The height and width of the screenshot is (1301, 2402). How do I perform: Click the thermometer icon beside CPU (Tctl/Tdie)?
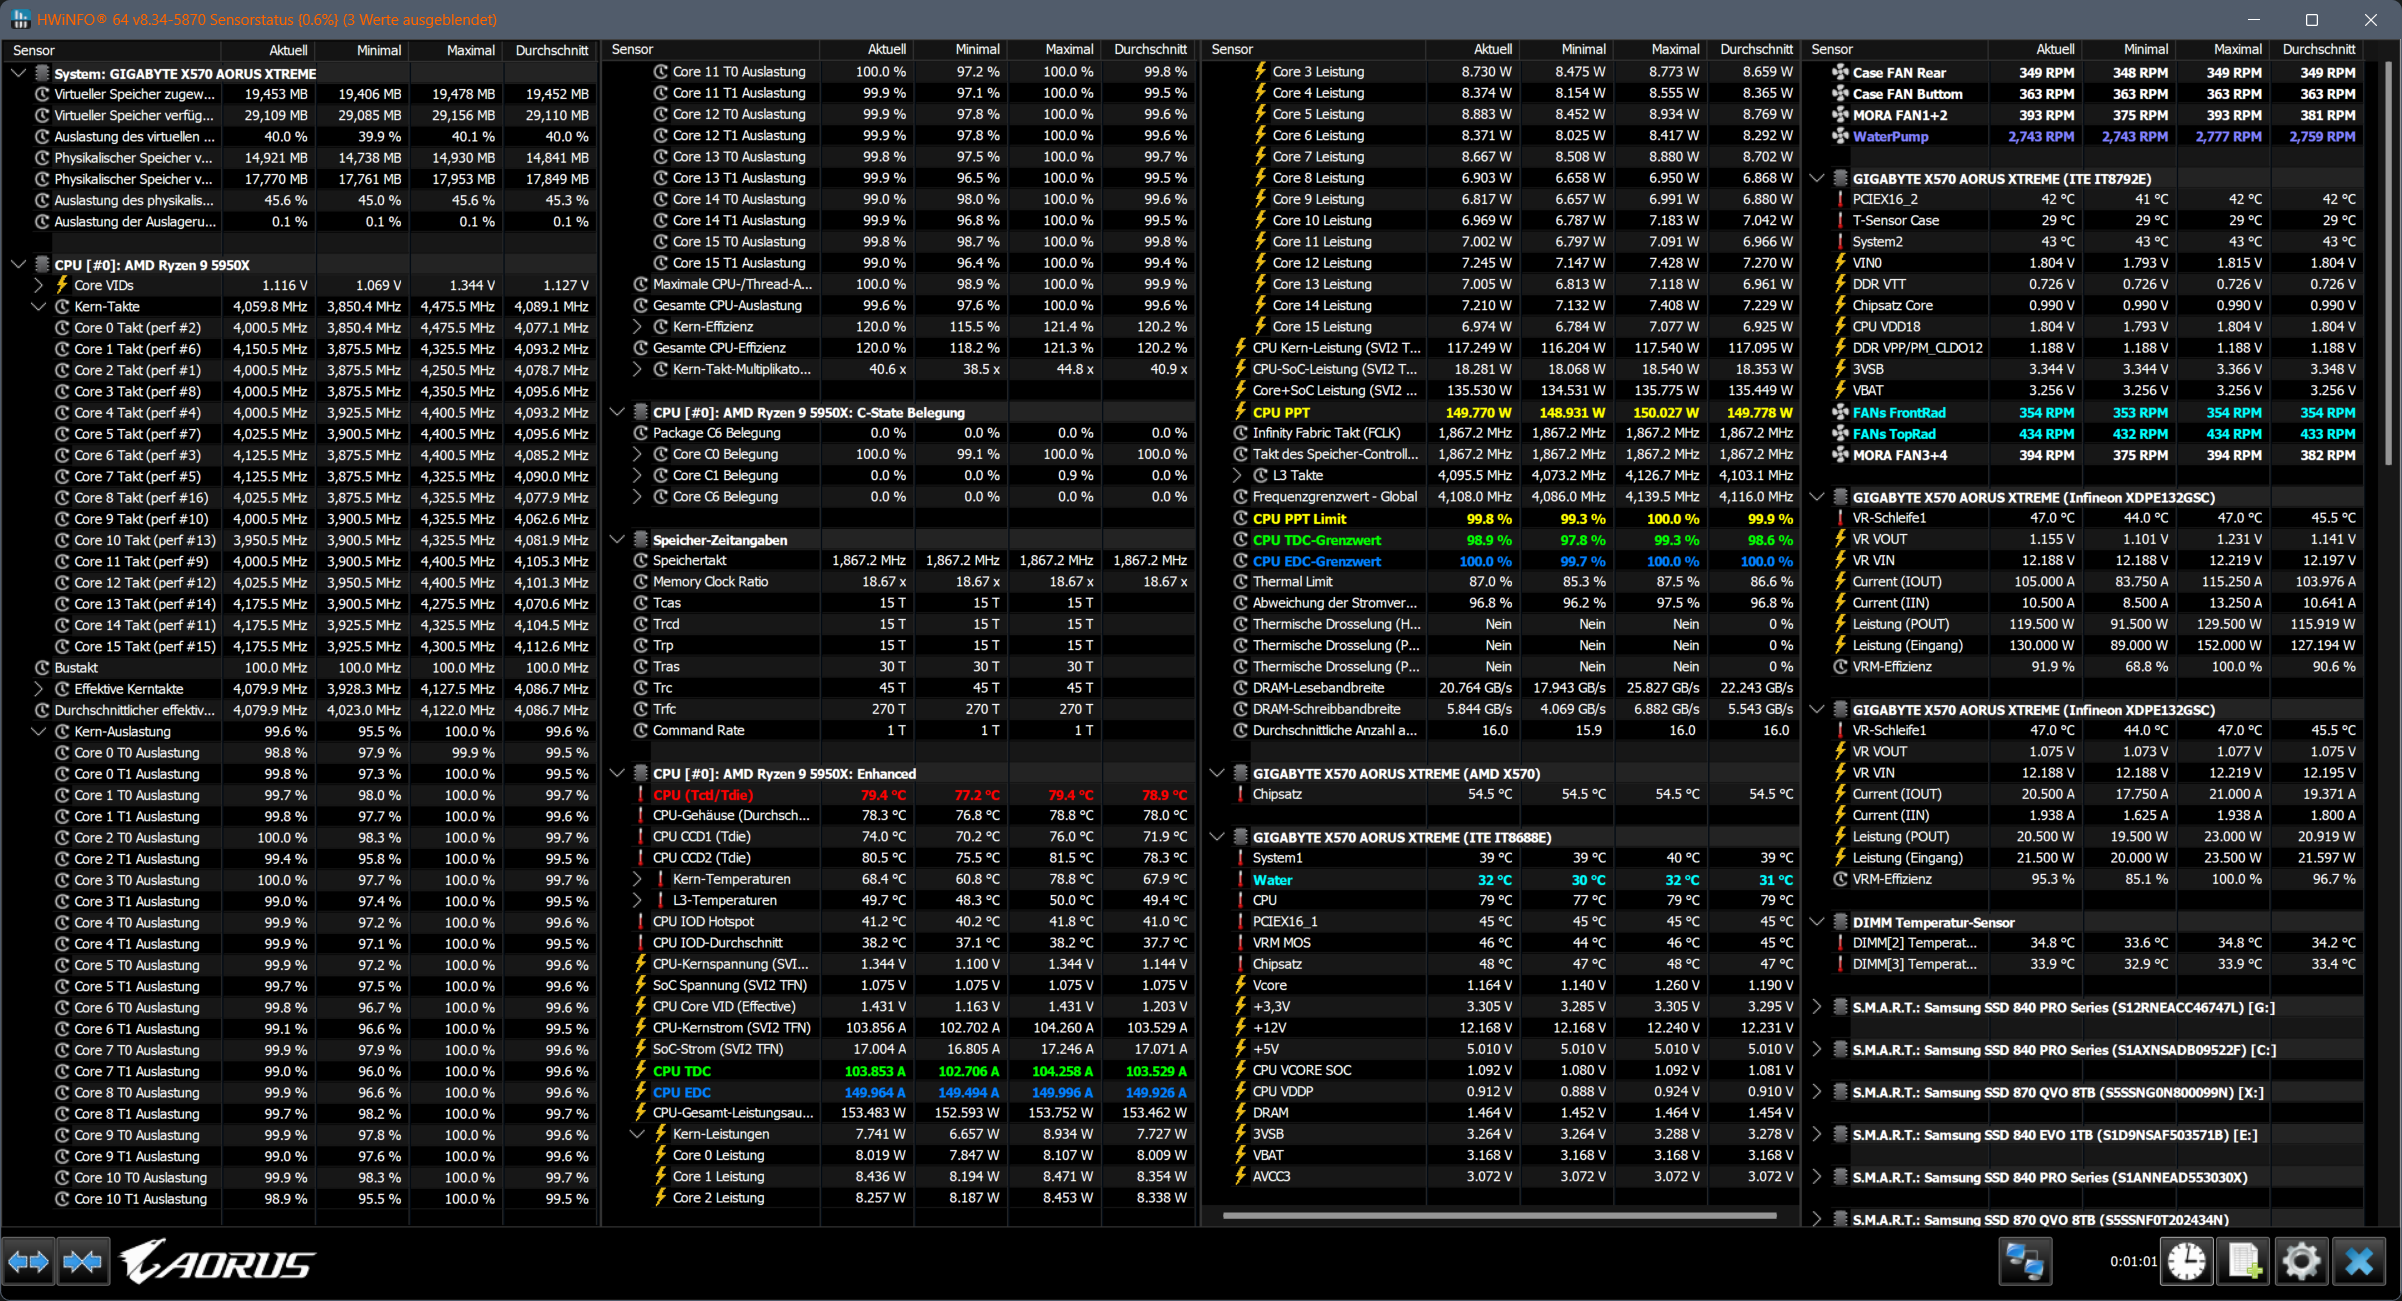(640, 795)
